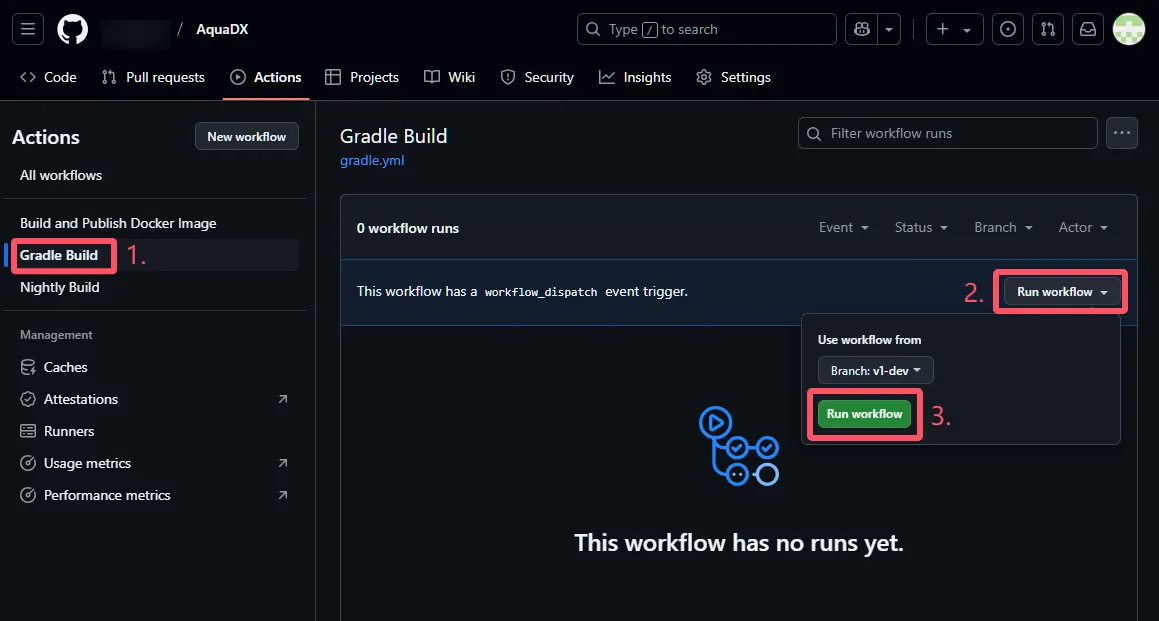
Task: Click the user profile avatar
Action: pos(1129,29)
